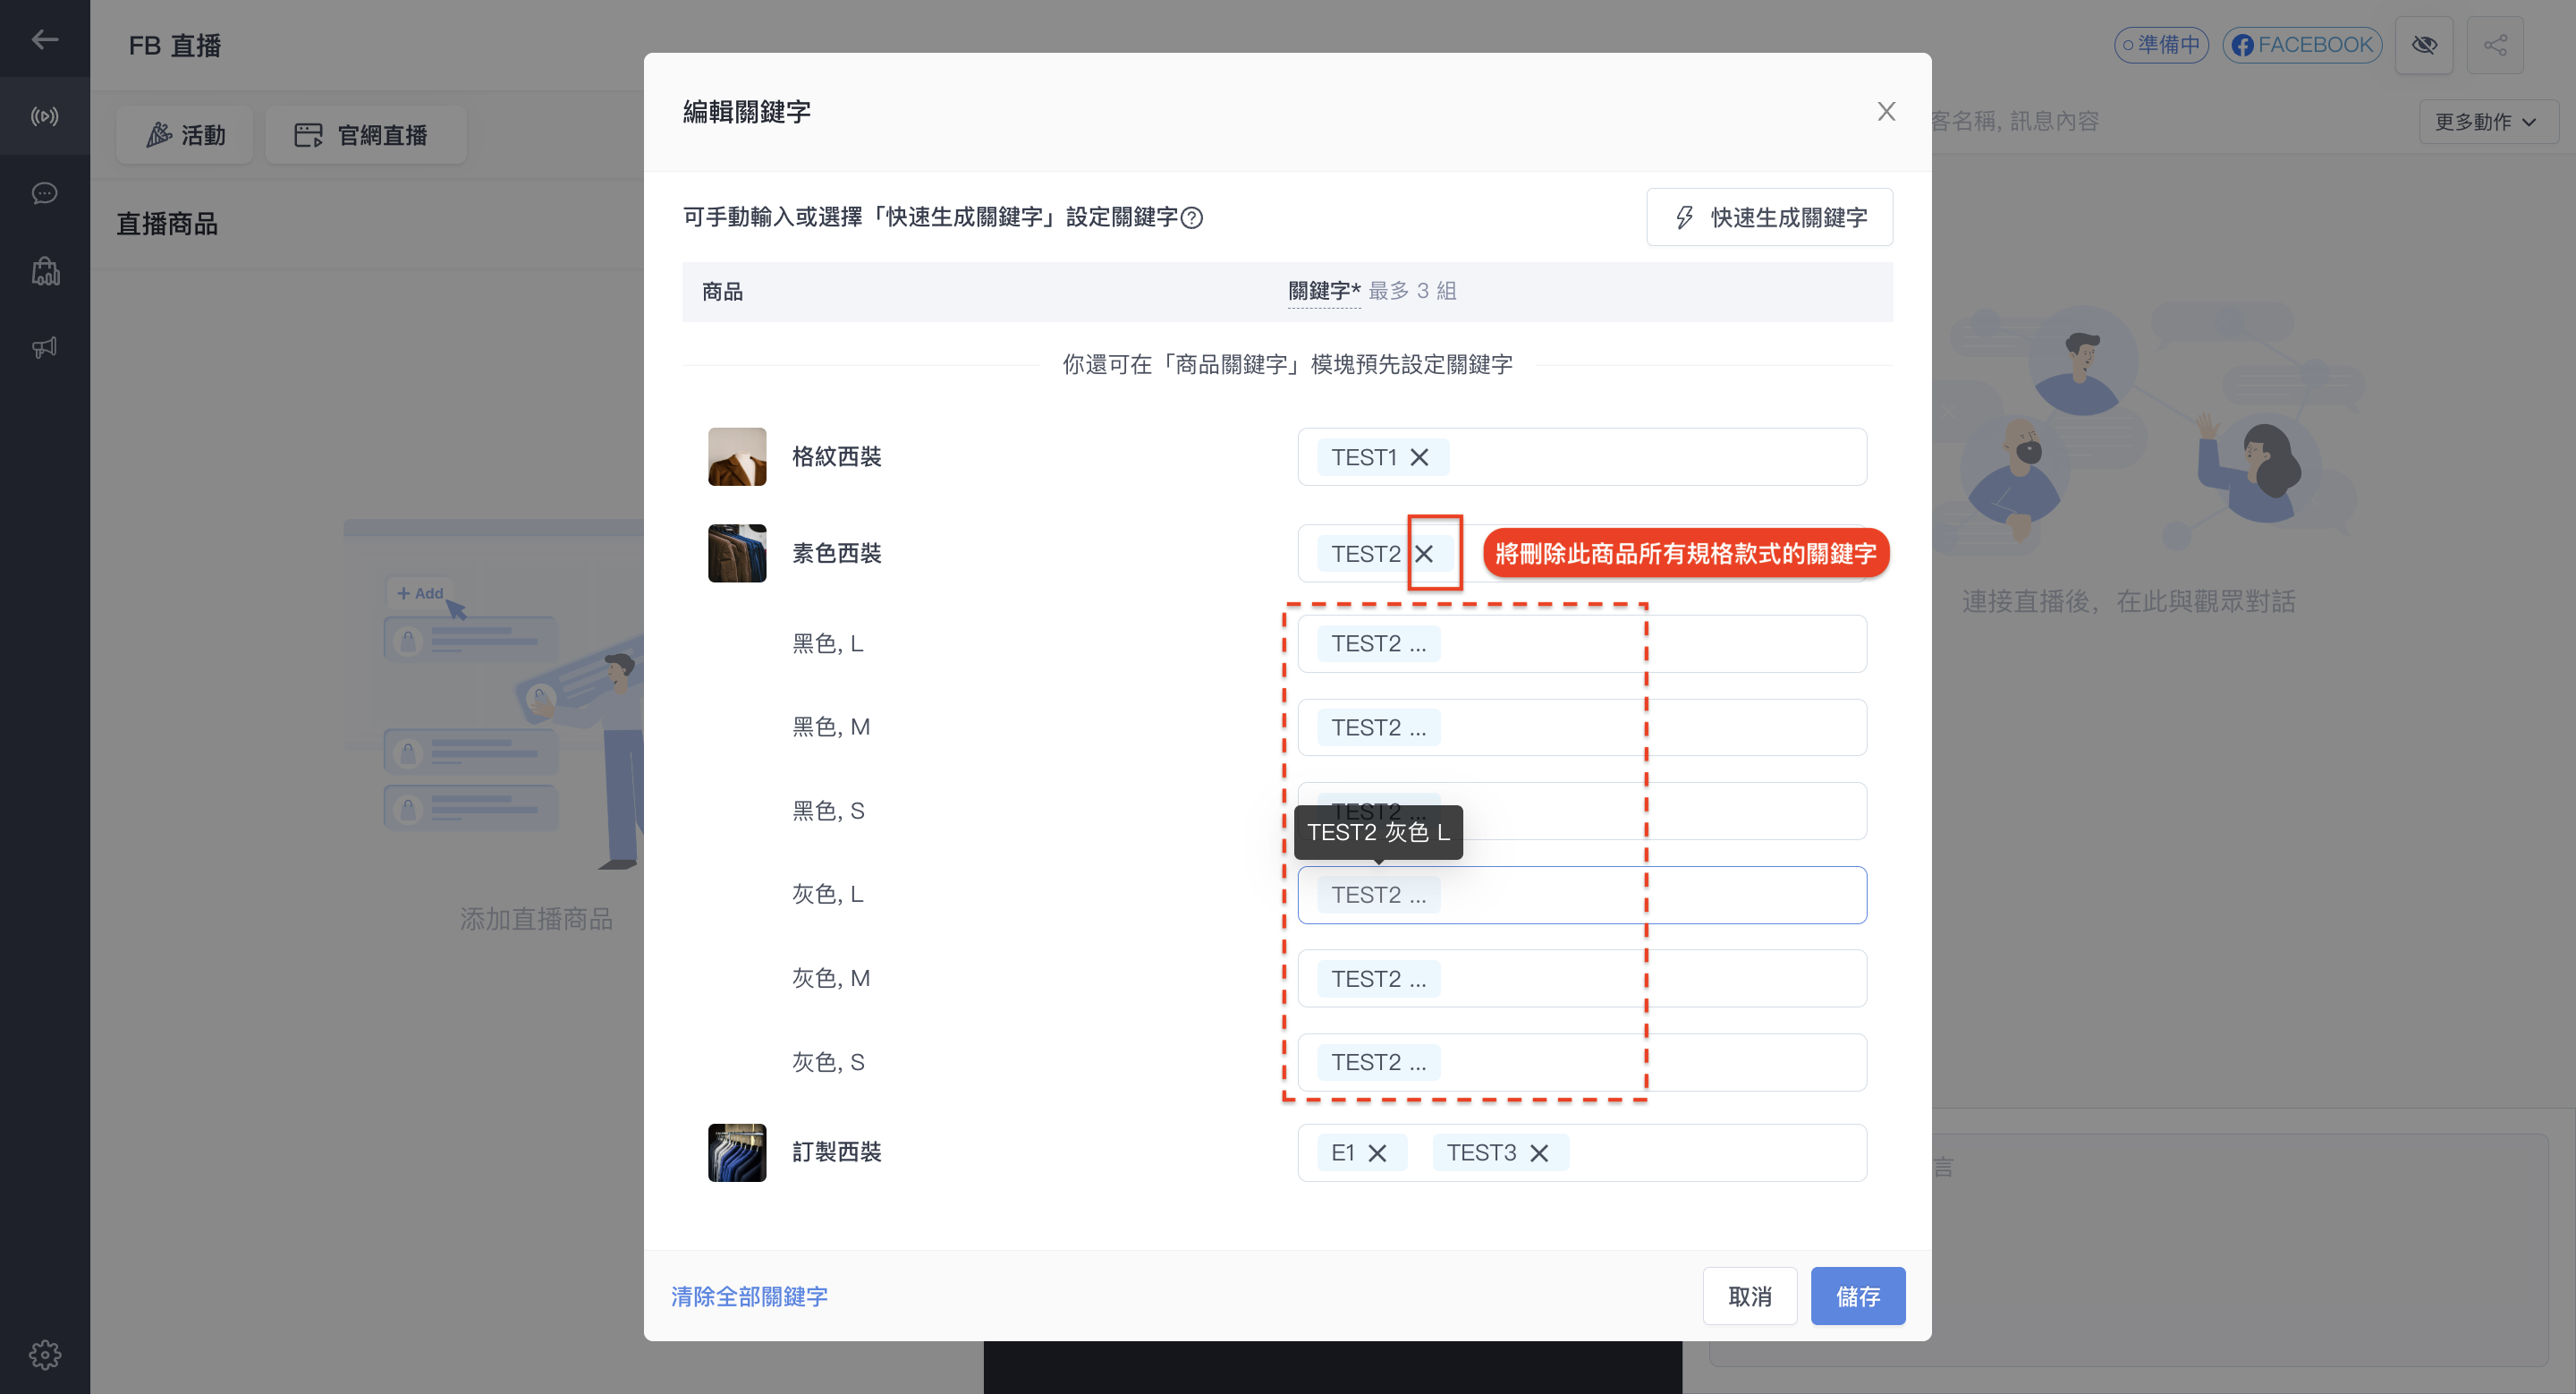The height and width of the screenshot is (1394, 2576).
Task: Open the shop analytics sidebar icon
Action: pyautogui.click(x=45, y=271)
